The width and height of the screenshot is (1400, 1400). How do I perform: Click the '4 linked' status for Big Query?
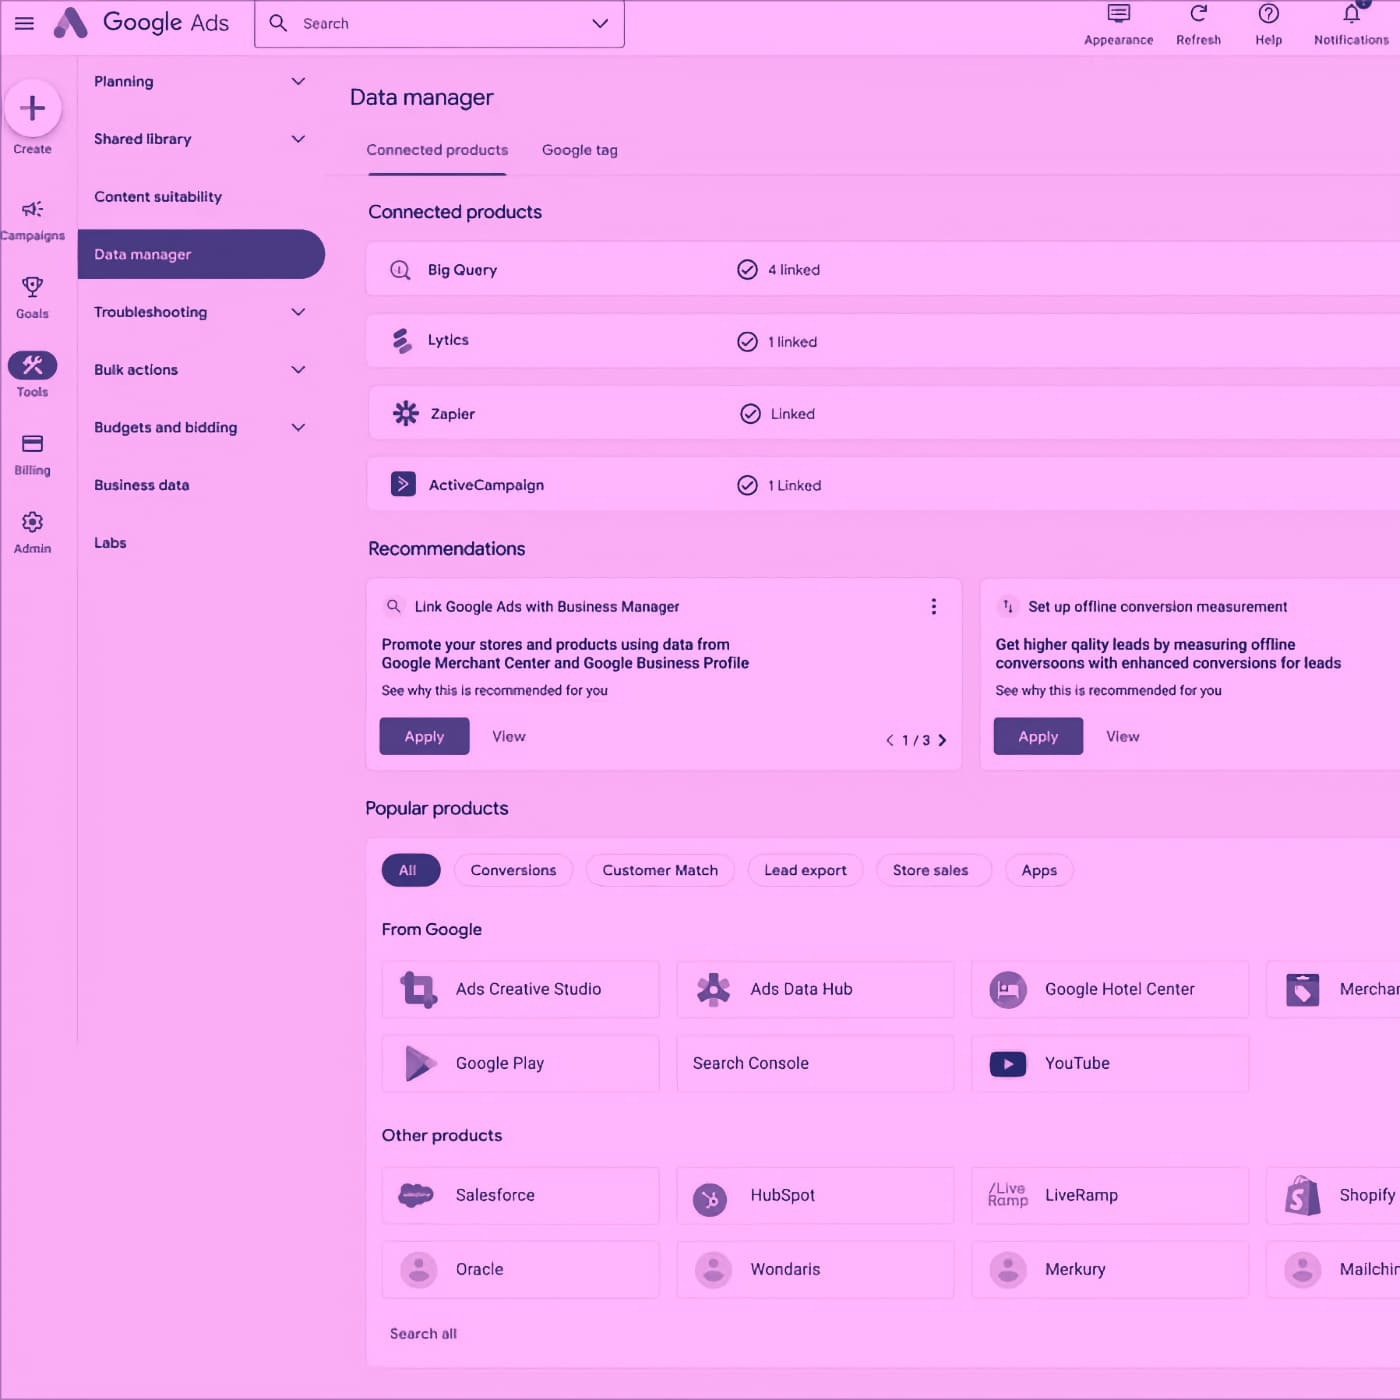(x=779, y=270)
